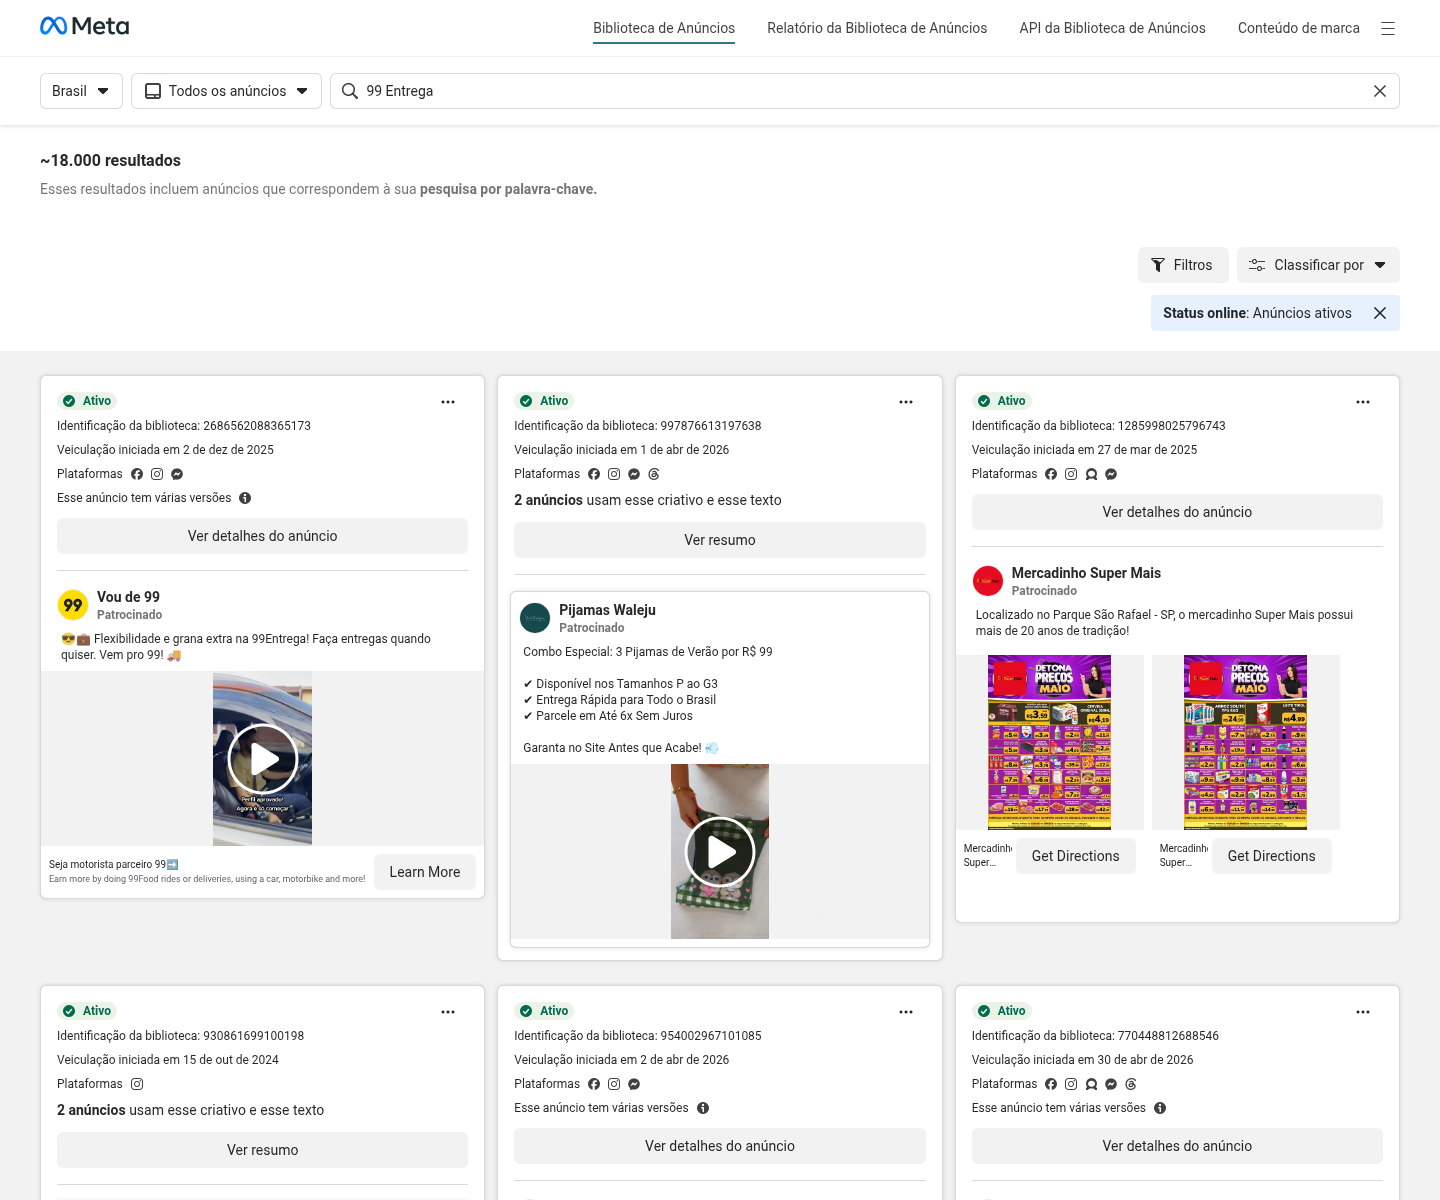Click the ~18.000 resultados text

click(x=111, y=160)
